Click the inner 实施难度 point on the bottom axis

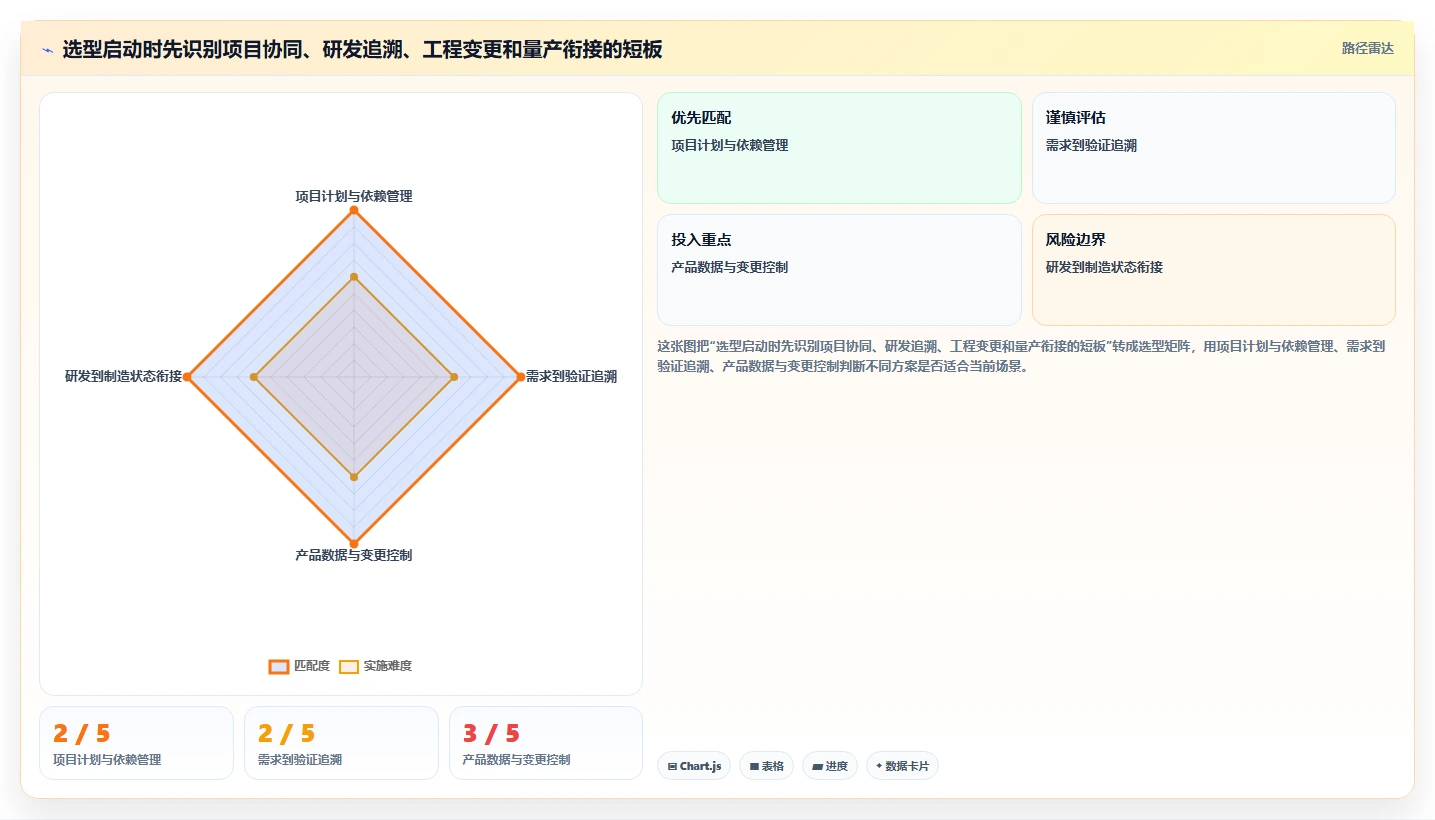[354, 477]
